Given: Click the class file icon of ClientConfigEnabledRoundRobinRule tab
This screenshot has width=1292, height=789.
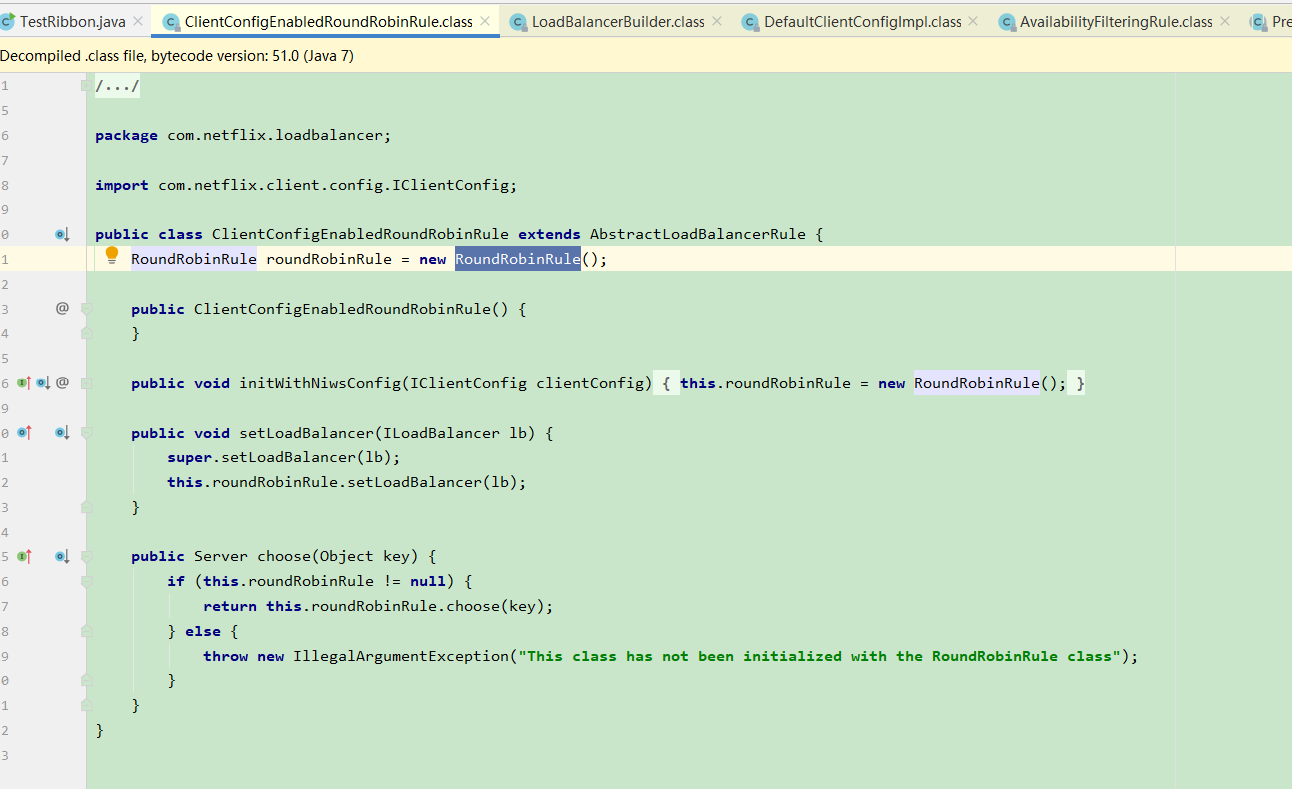Looking at the screenshot, I should pos(171,21).
